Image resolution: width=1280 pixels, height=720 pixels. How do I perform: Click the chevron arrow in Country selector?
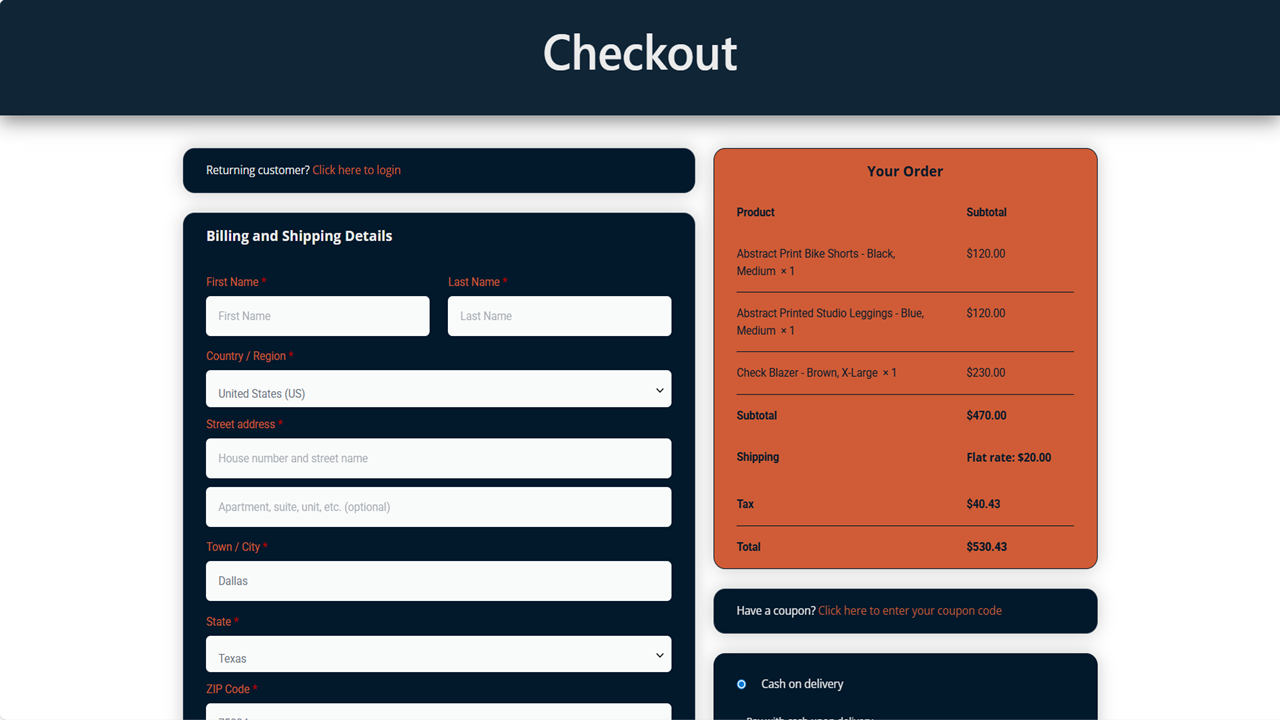click(x=659, y=390)
